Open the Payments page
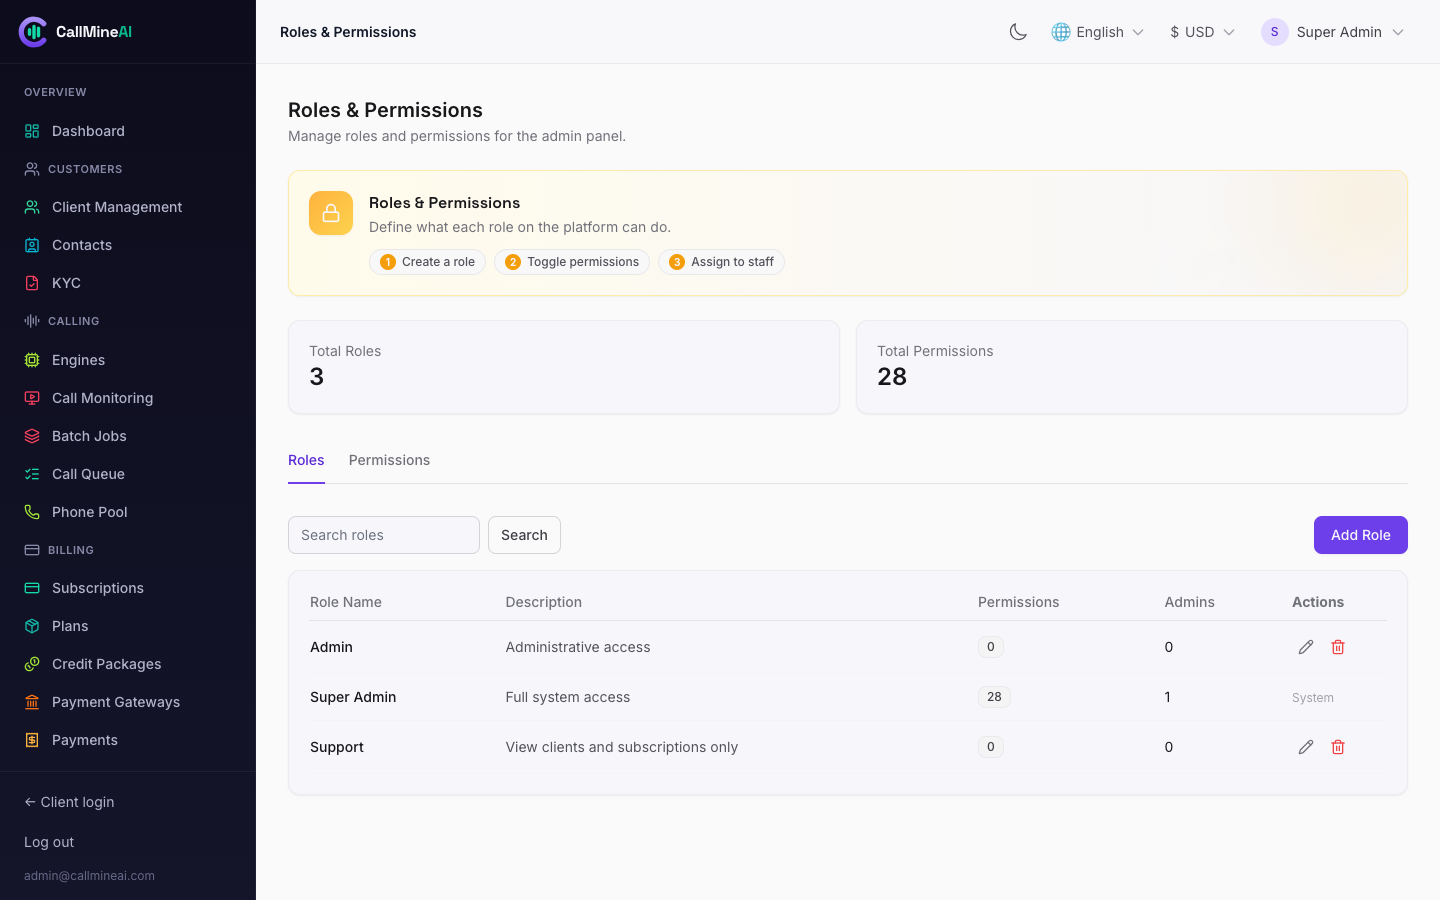The width and height of the screenshot is (1440, 900). pyautogui.click(x=128, y=740)
